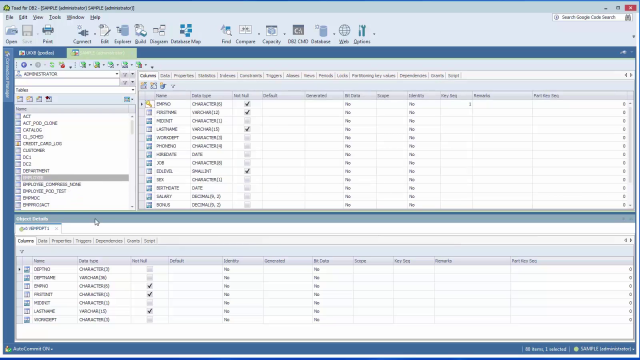This screenshot has height=360, width=640.
Task: Toggle Not Null checkbox for FIRSTNME in upper grid
Action: tap(247, 112)
